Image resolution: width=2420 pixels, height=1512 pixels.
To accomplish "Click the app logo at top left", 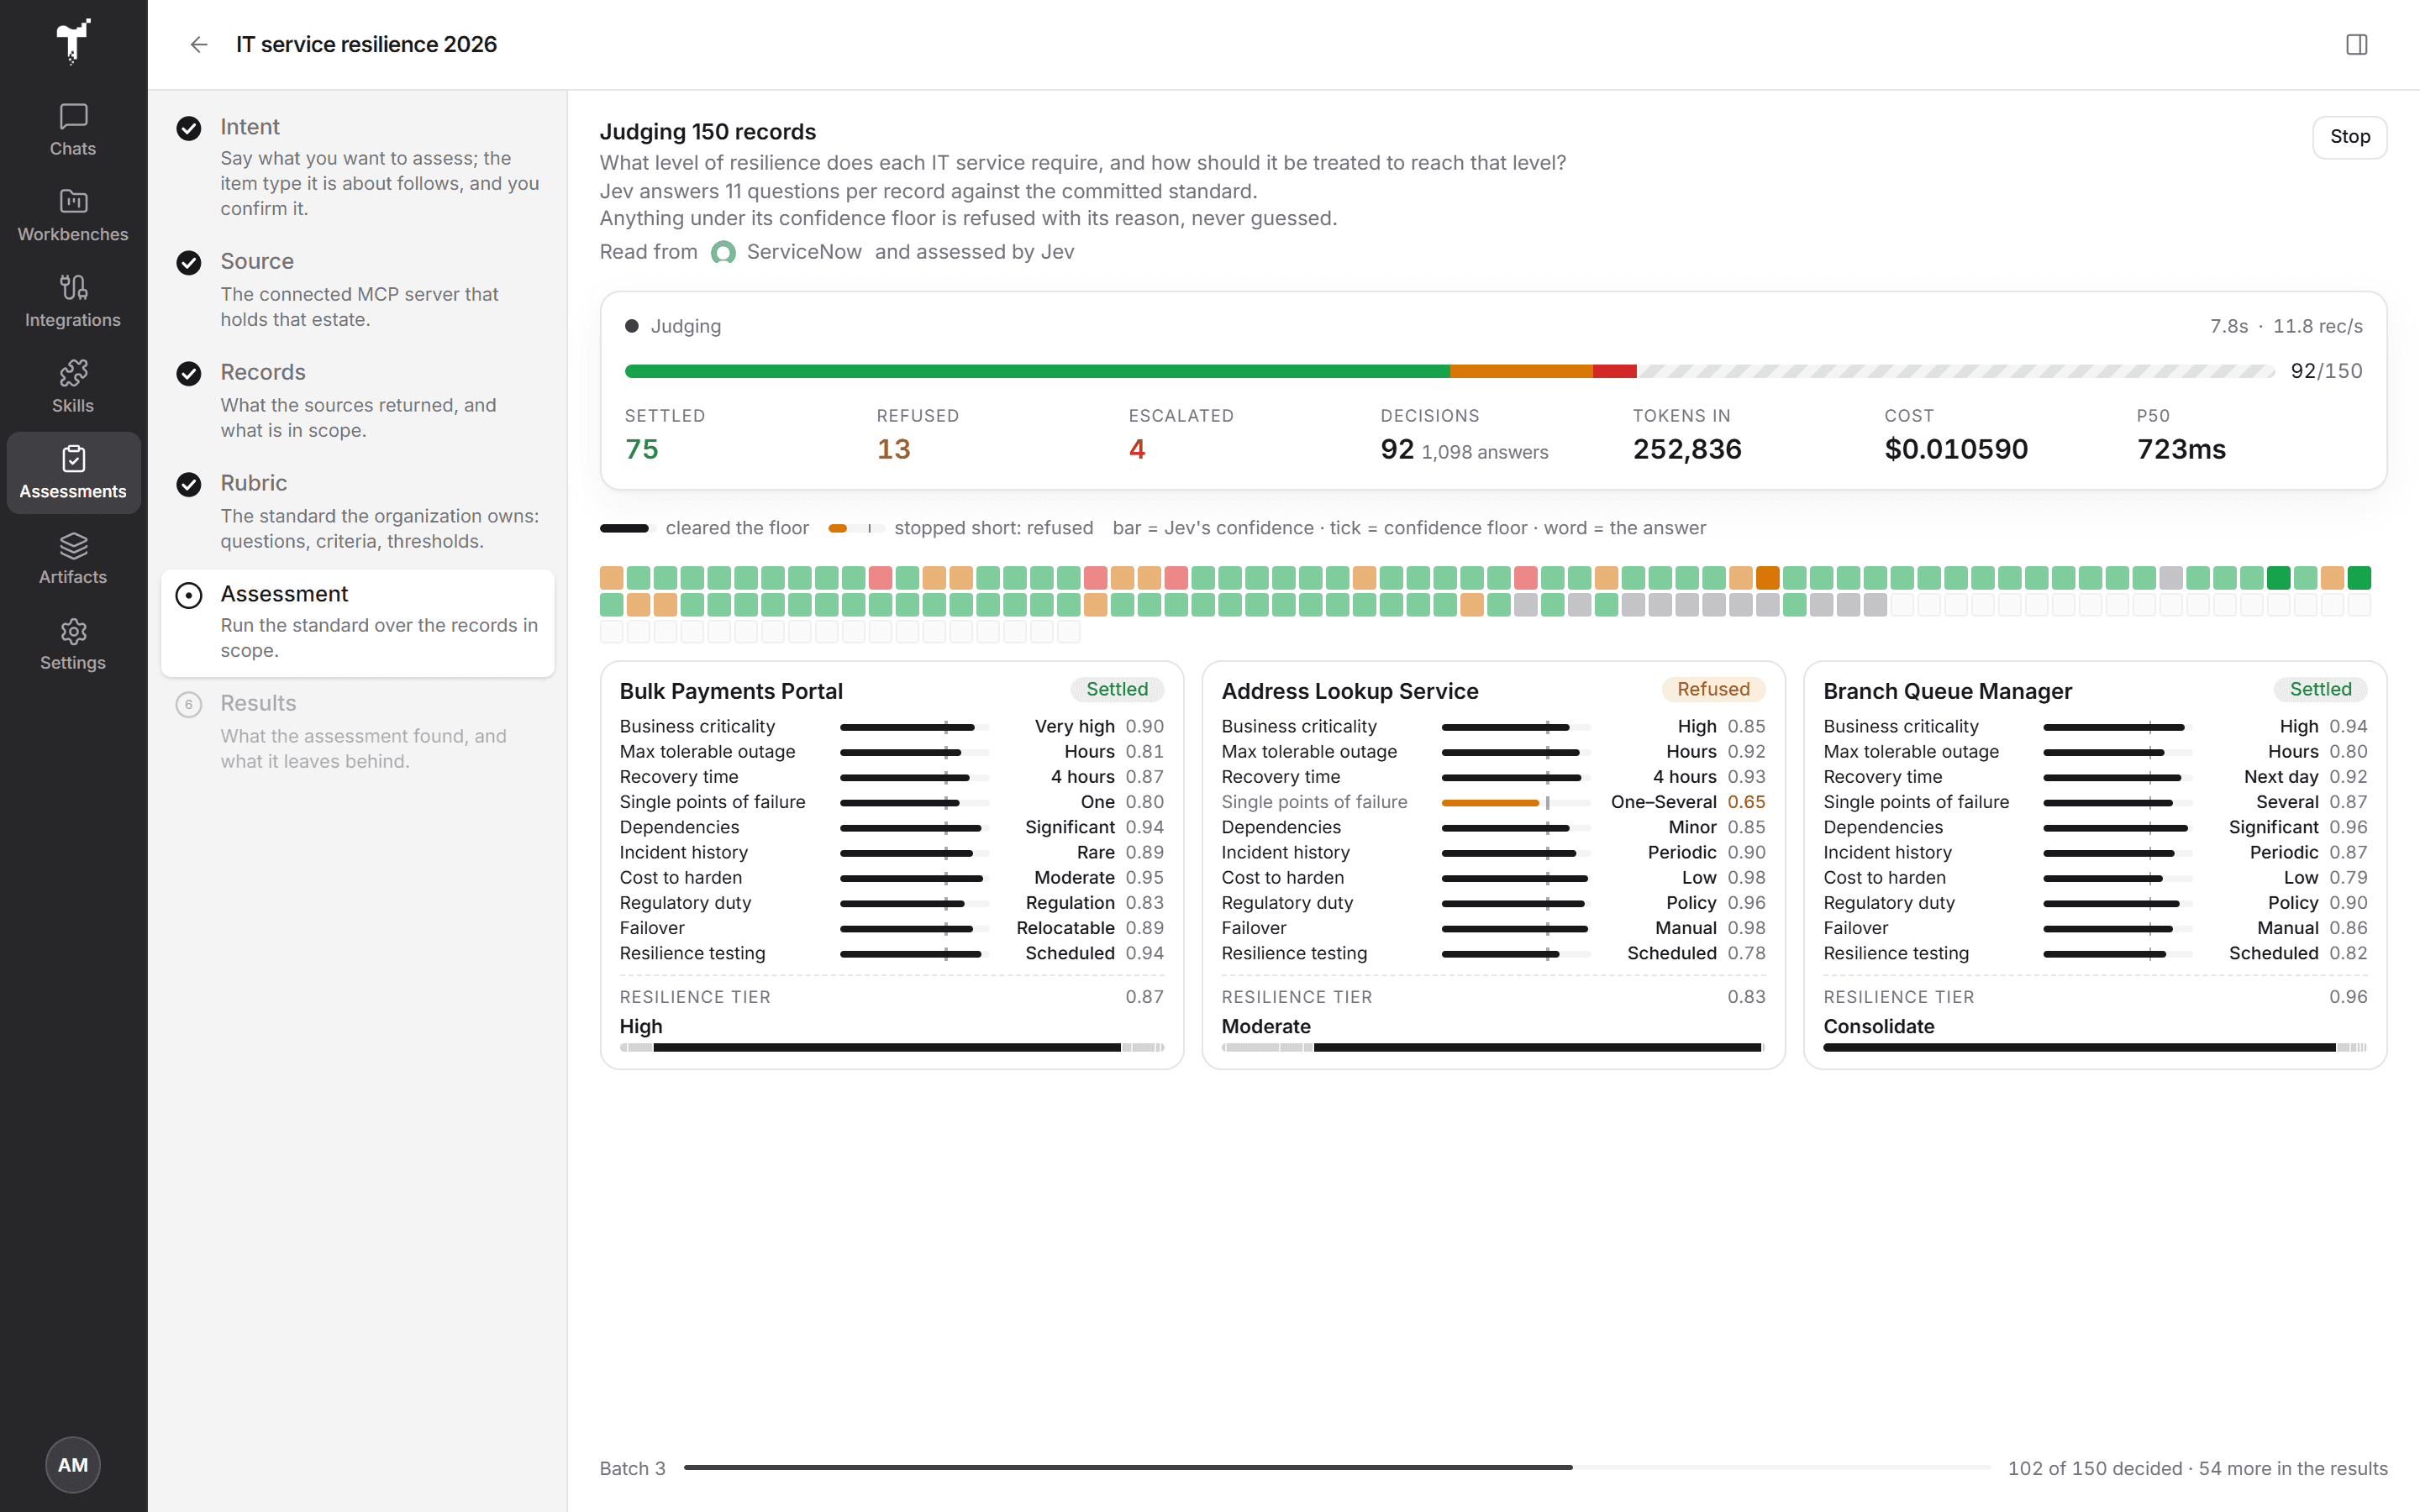I will coord(73,41).
